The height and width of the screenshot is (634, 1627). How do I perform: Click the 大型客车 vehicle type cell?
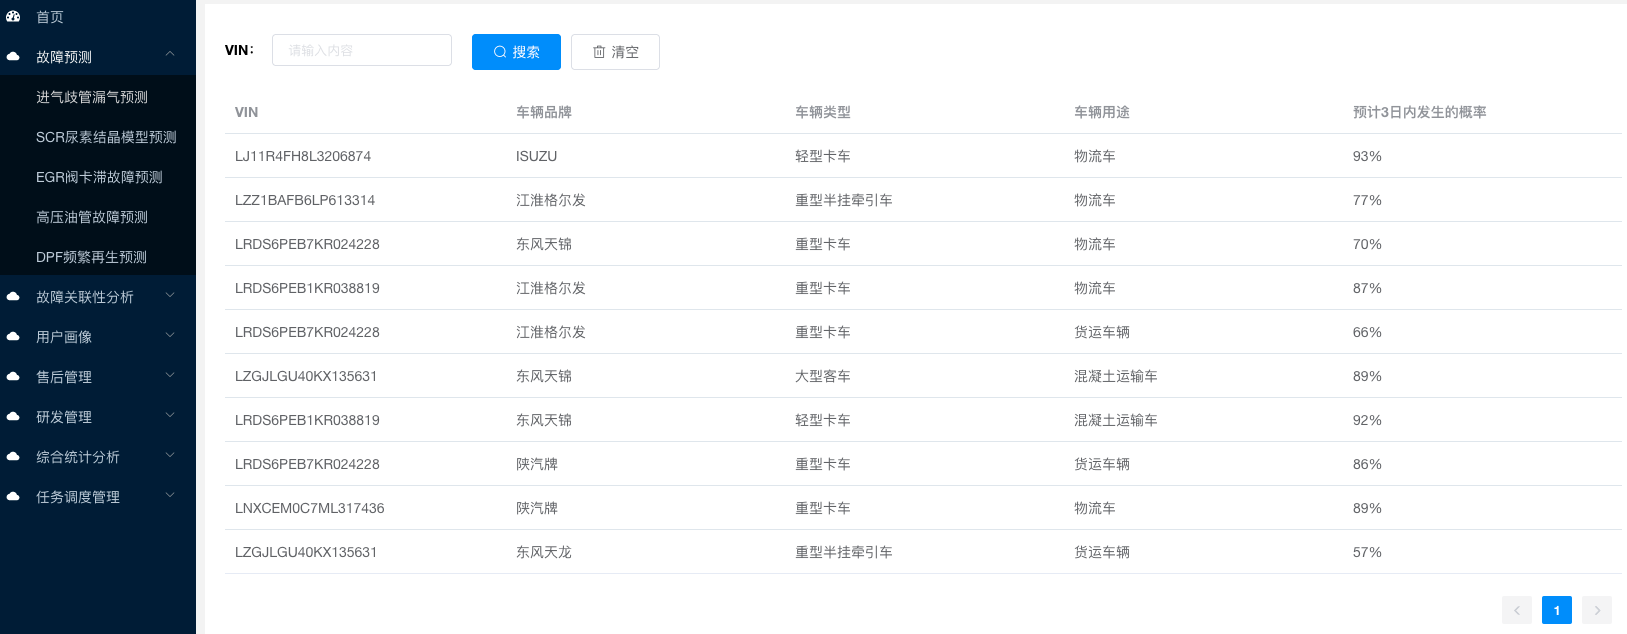pos(823,376)
